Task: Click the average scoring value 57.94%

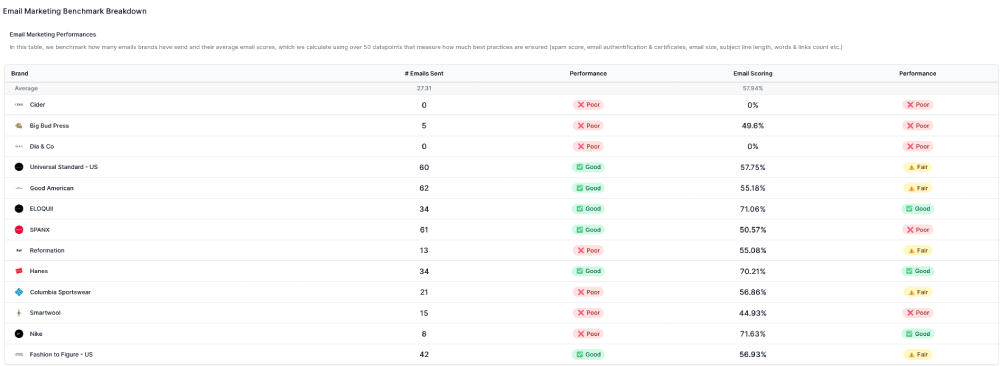Action: click(x=753, y=89)
